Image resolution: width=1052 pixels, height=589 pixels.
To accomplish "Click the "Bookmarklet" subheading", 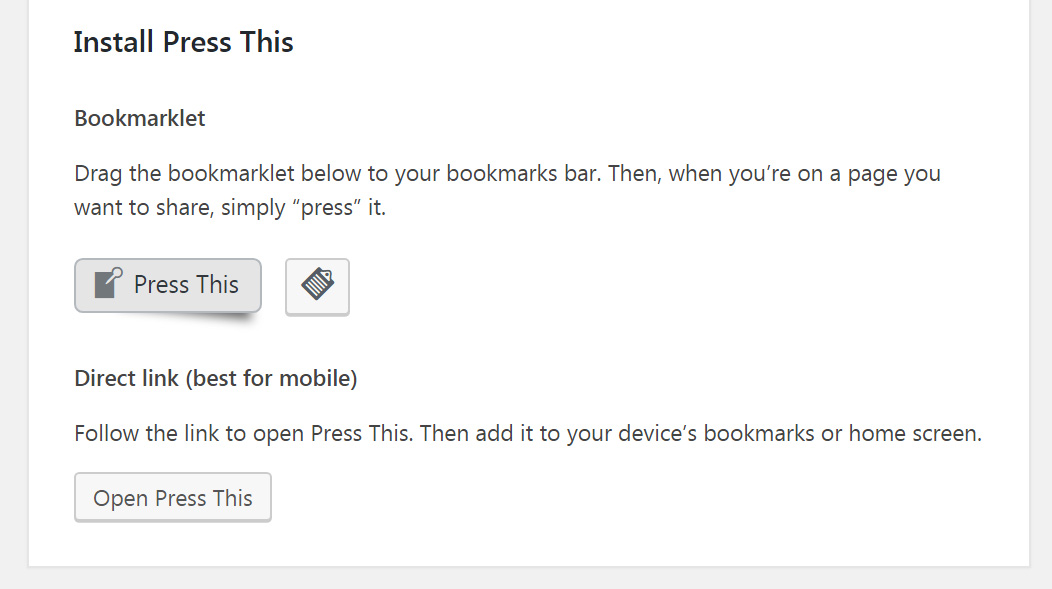I will coord(140,118).
